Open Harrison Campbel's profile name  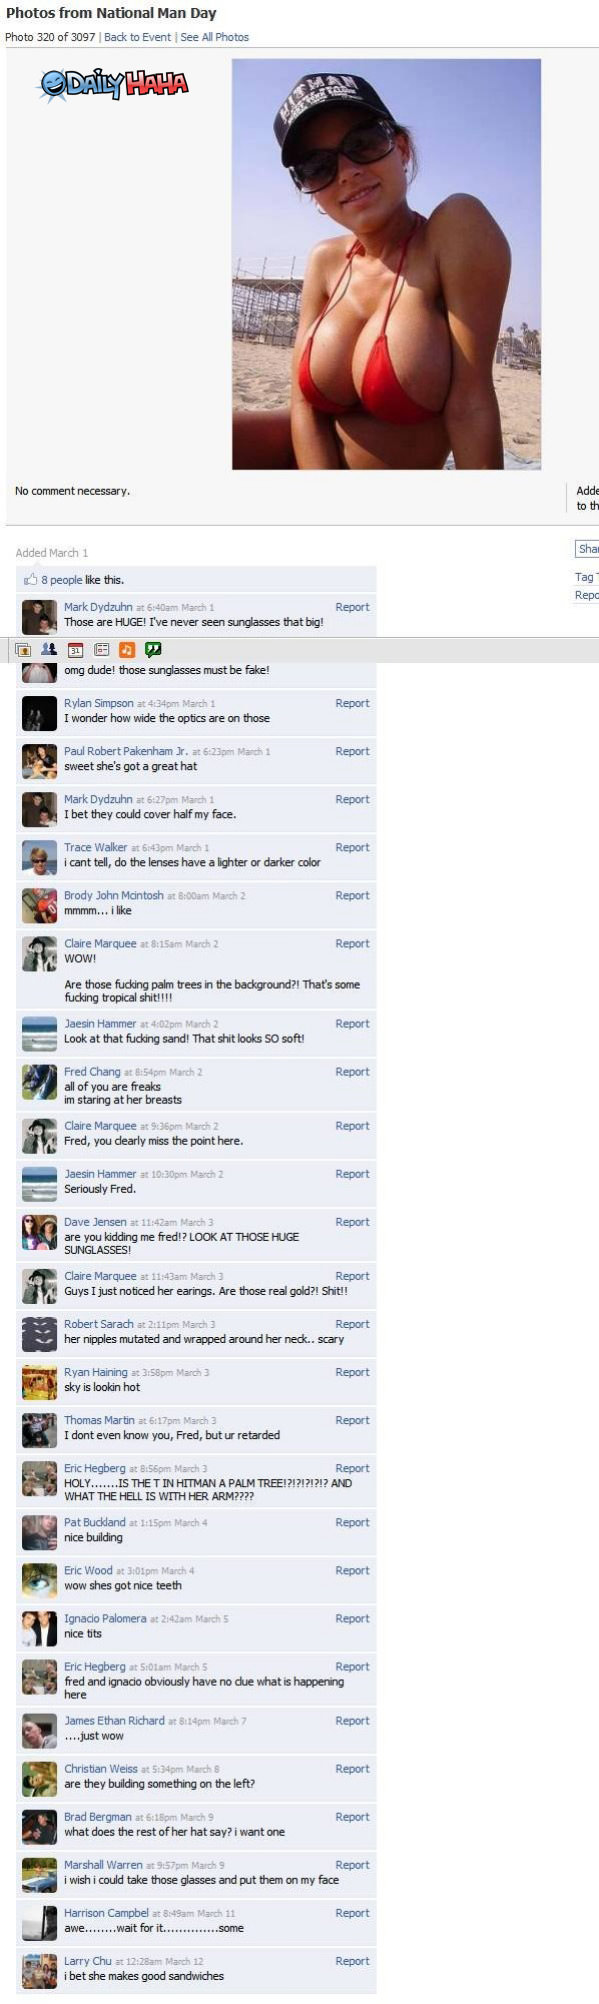tap(106, 1913)
